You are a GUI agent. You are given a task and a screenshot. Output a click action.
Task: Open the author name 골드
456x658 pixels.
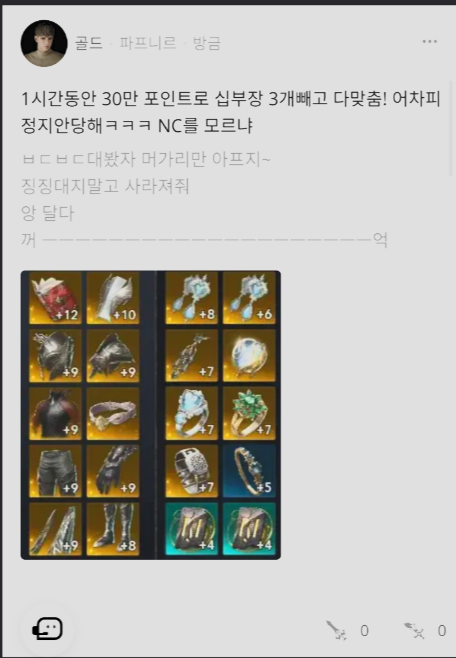point(89,43)
